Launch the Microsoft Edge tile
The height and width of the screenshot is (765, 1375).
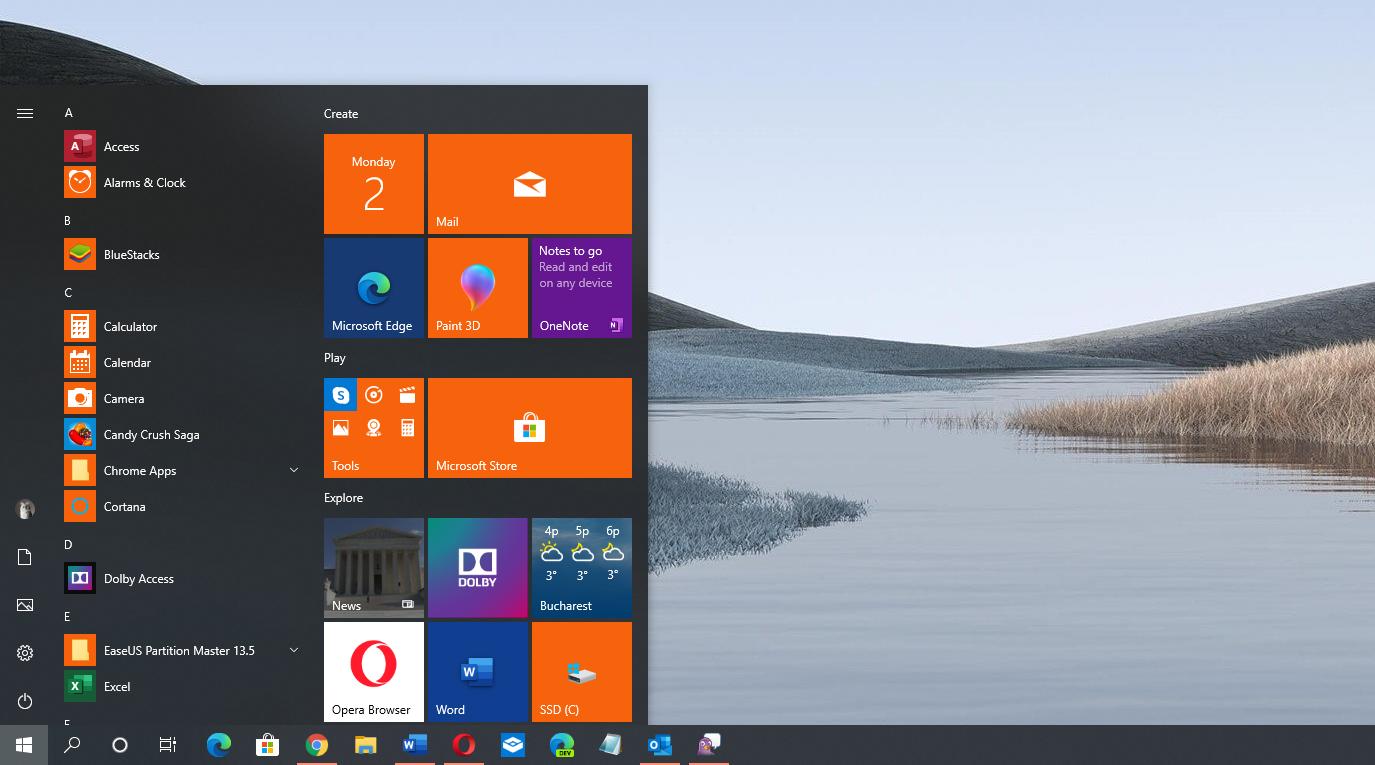374,288
